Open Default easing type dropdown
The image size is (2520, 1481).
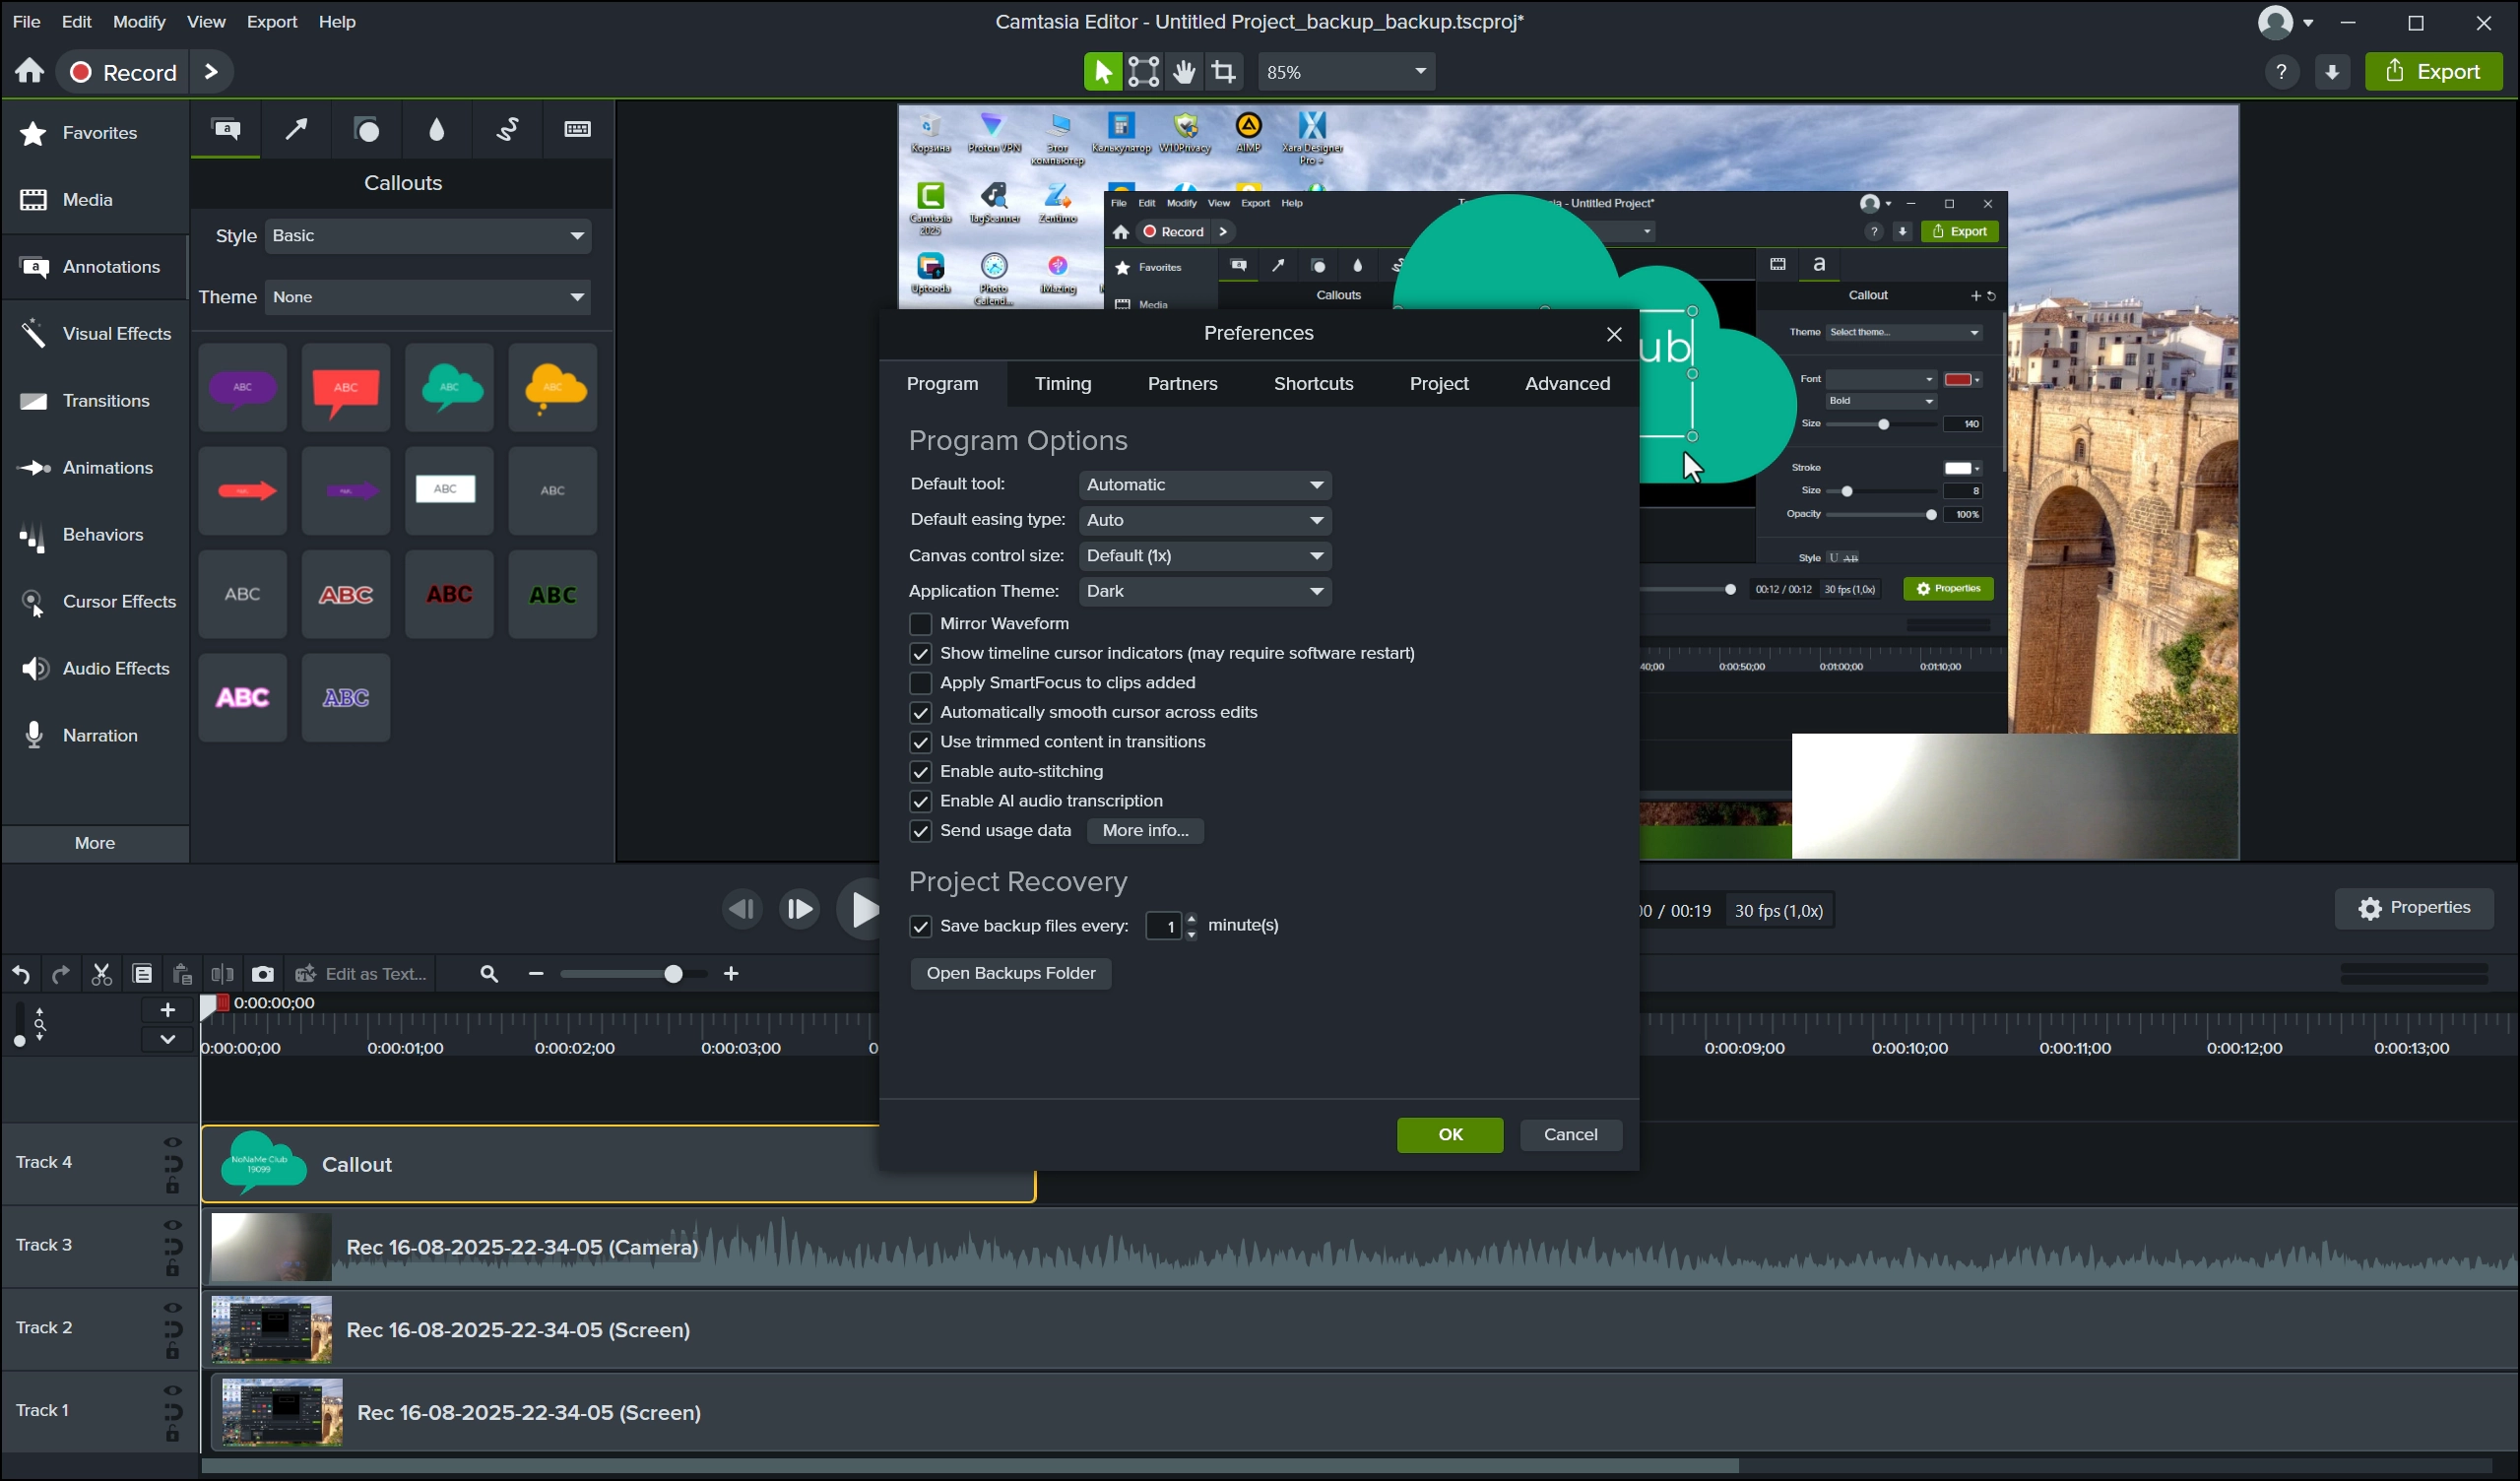[x=1205, y=520]
